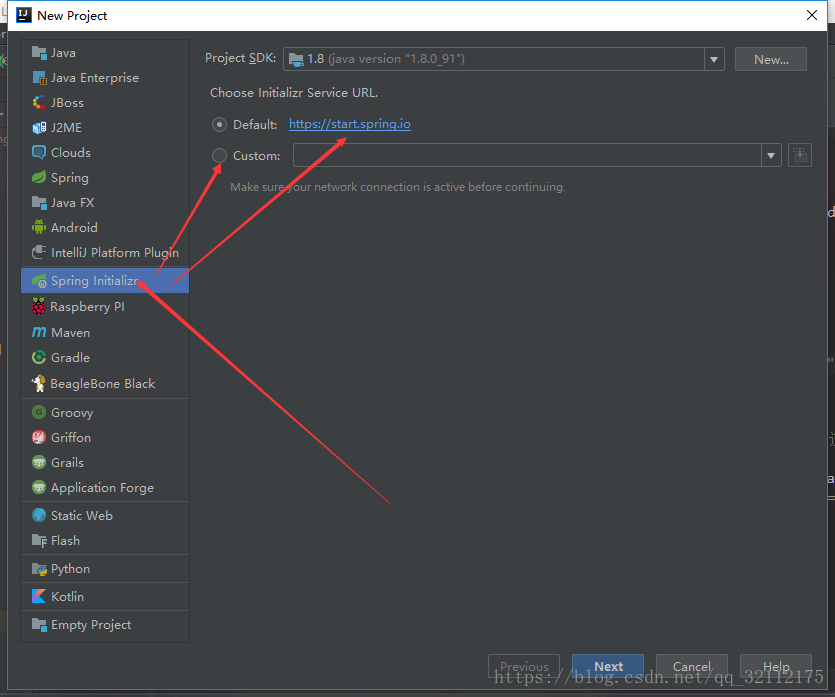Choose Clouds project type label
The width and height of the screenshot is (835, 697).
pos(71,152)
